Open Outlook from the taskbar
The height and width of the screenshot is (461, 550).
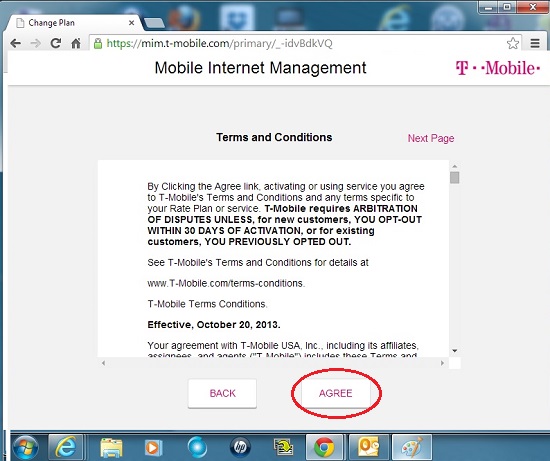pyautogui.click(x=368, y=447)
